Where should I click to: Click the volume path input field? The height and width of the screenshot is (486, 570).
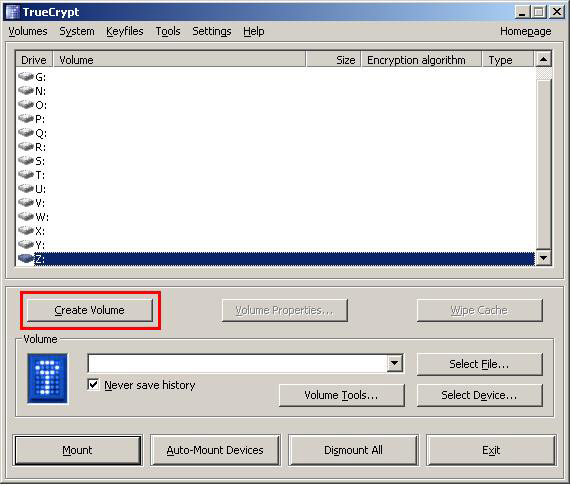coord(238,363)
